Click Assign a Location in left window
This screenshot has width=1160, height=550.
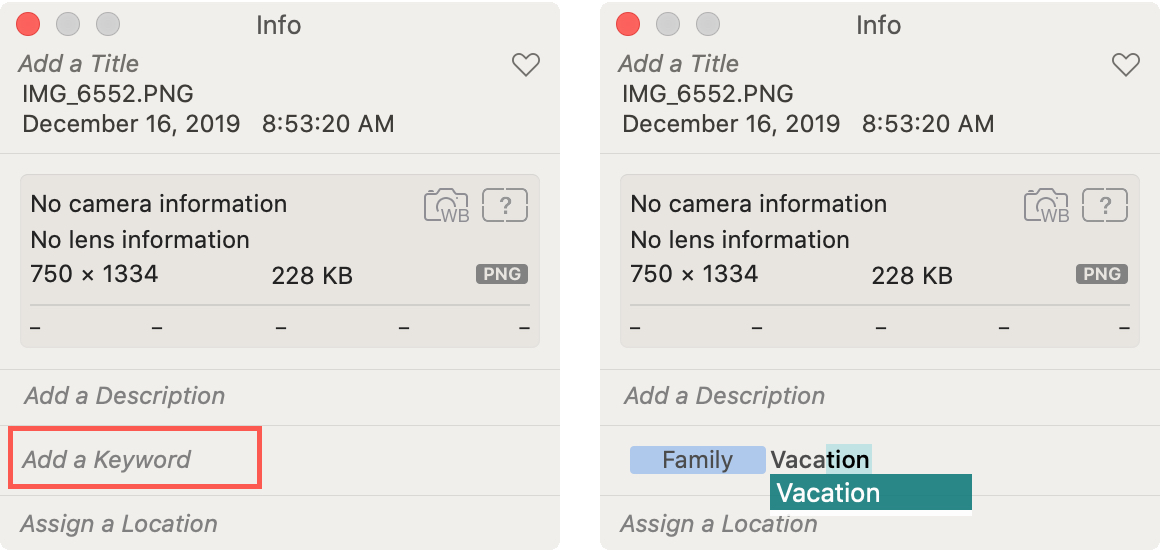pos(118,524)
